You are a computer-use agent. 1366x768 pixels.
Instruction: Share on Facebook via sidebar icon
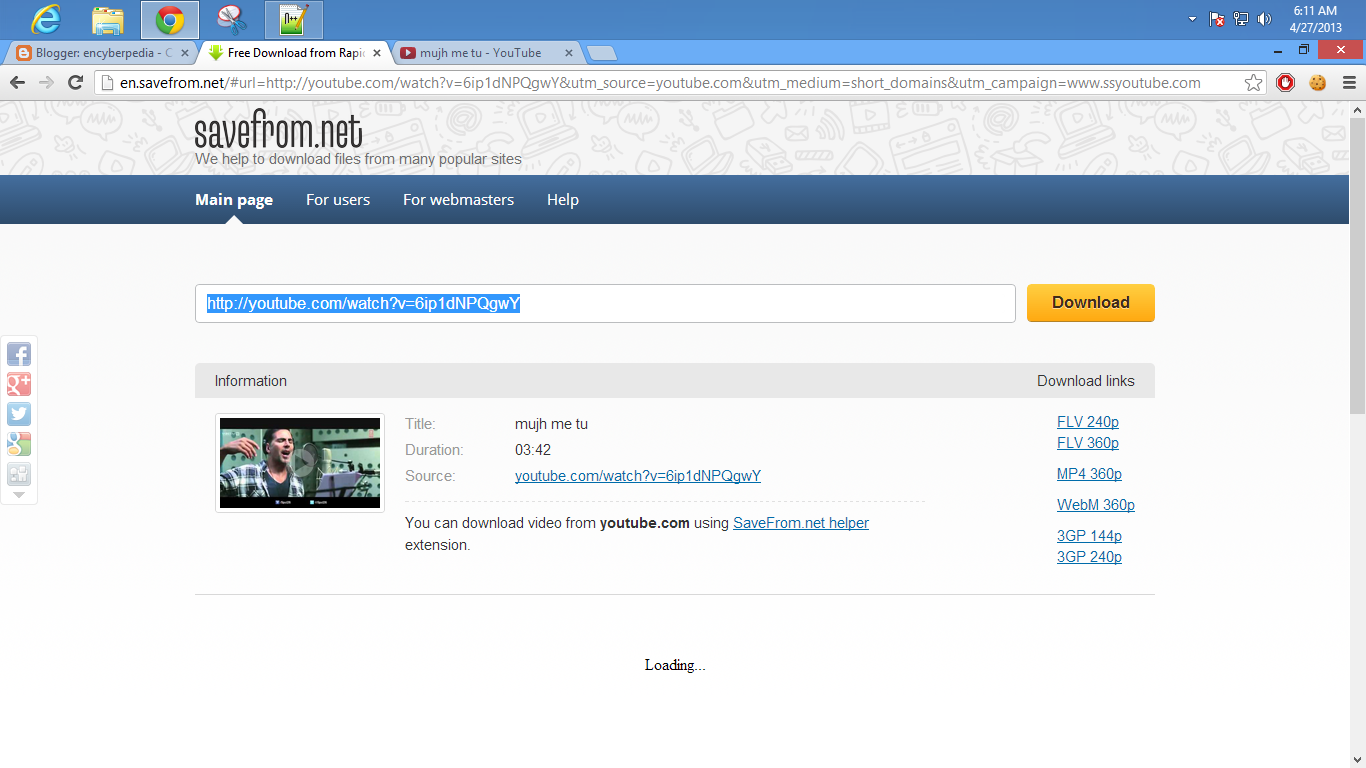(x=19, y=354)
